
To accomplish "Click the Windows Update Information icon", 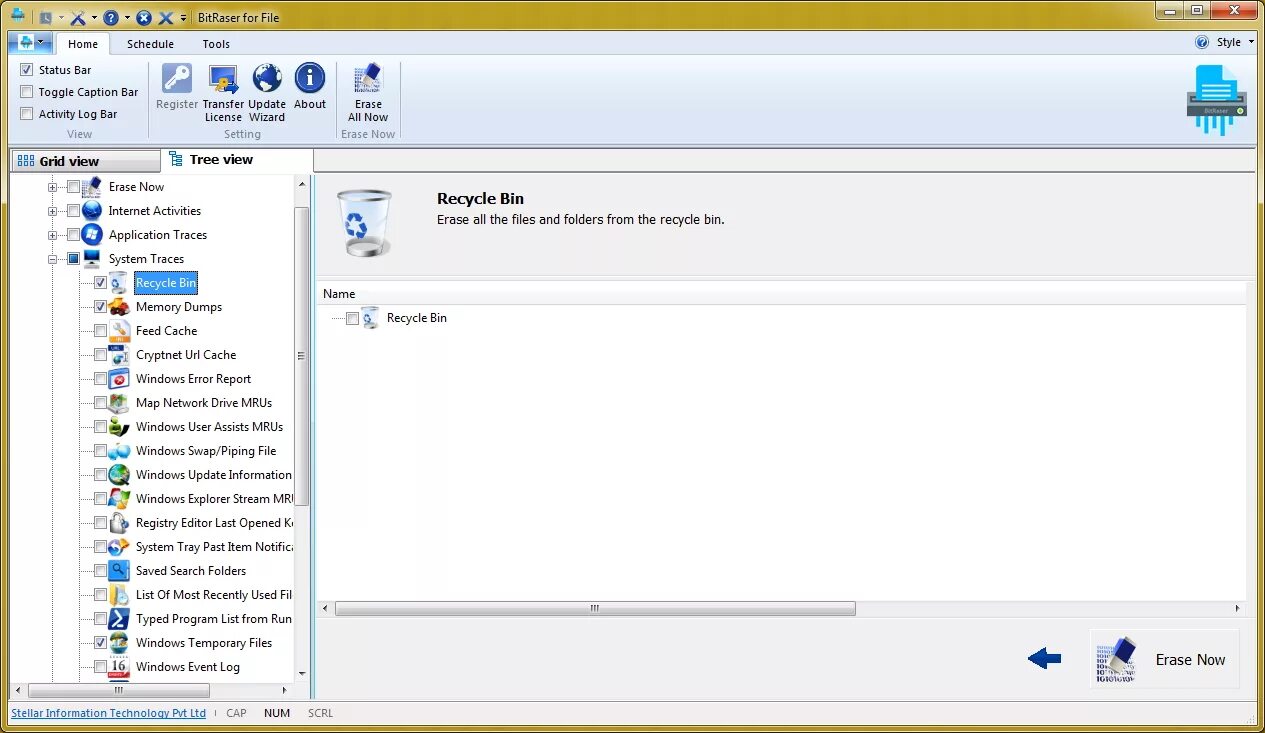I will point(119,475).
